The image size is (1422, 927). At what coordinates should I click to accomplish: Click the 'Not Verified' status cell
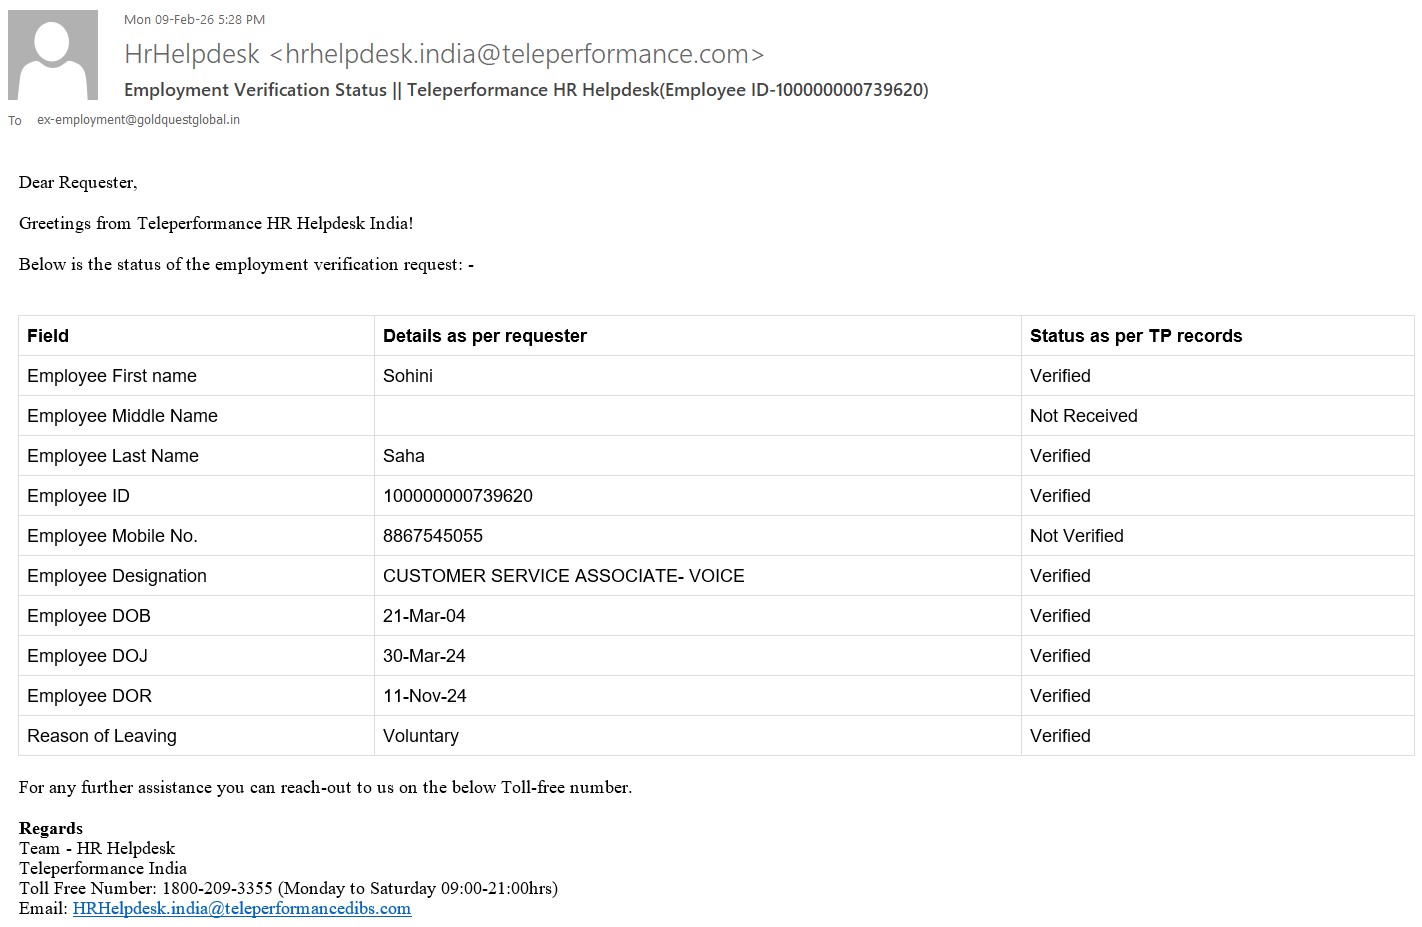click(1077, 536)
